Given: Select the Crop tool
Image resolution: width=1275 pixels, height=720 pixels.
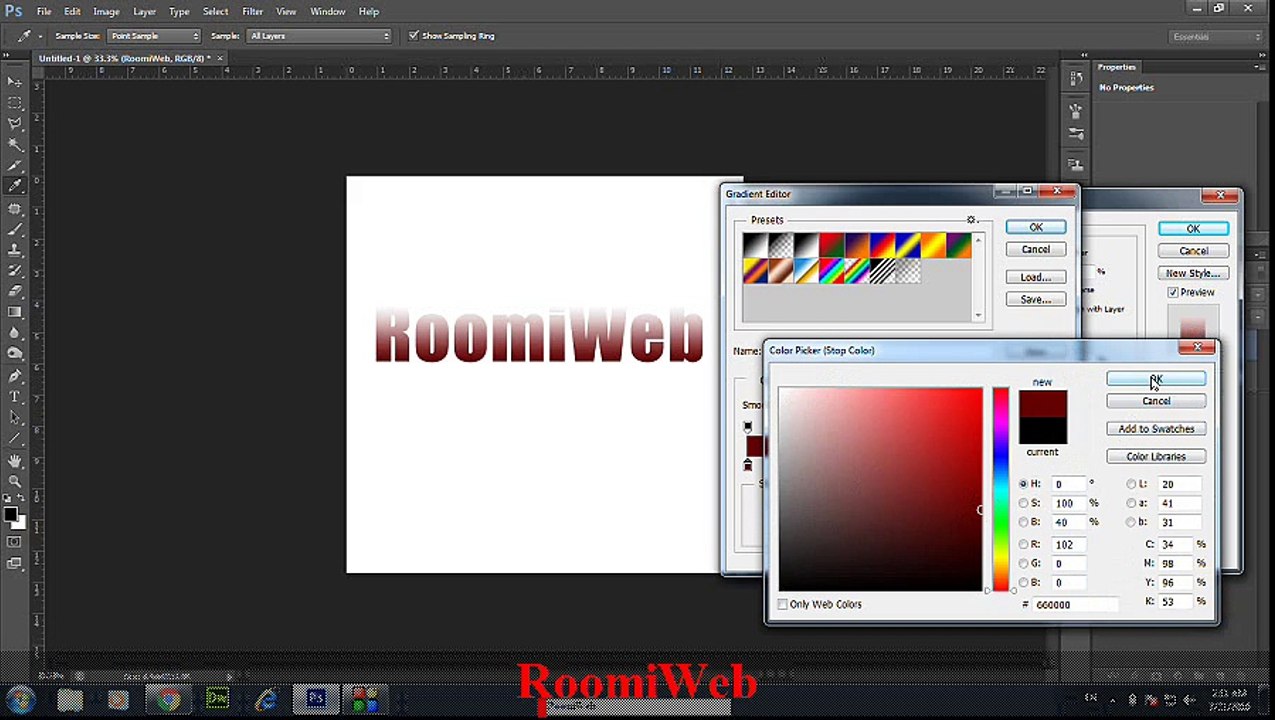Looking at the screenshot, I should (x=15, y=165).
